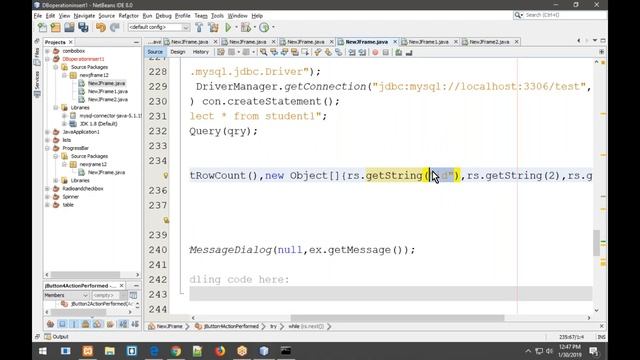Image resolution: width=640 pixels, height=360 pixels.
Task: Click the New Project toolbar icon
Action: [56, 27]
